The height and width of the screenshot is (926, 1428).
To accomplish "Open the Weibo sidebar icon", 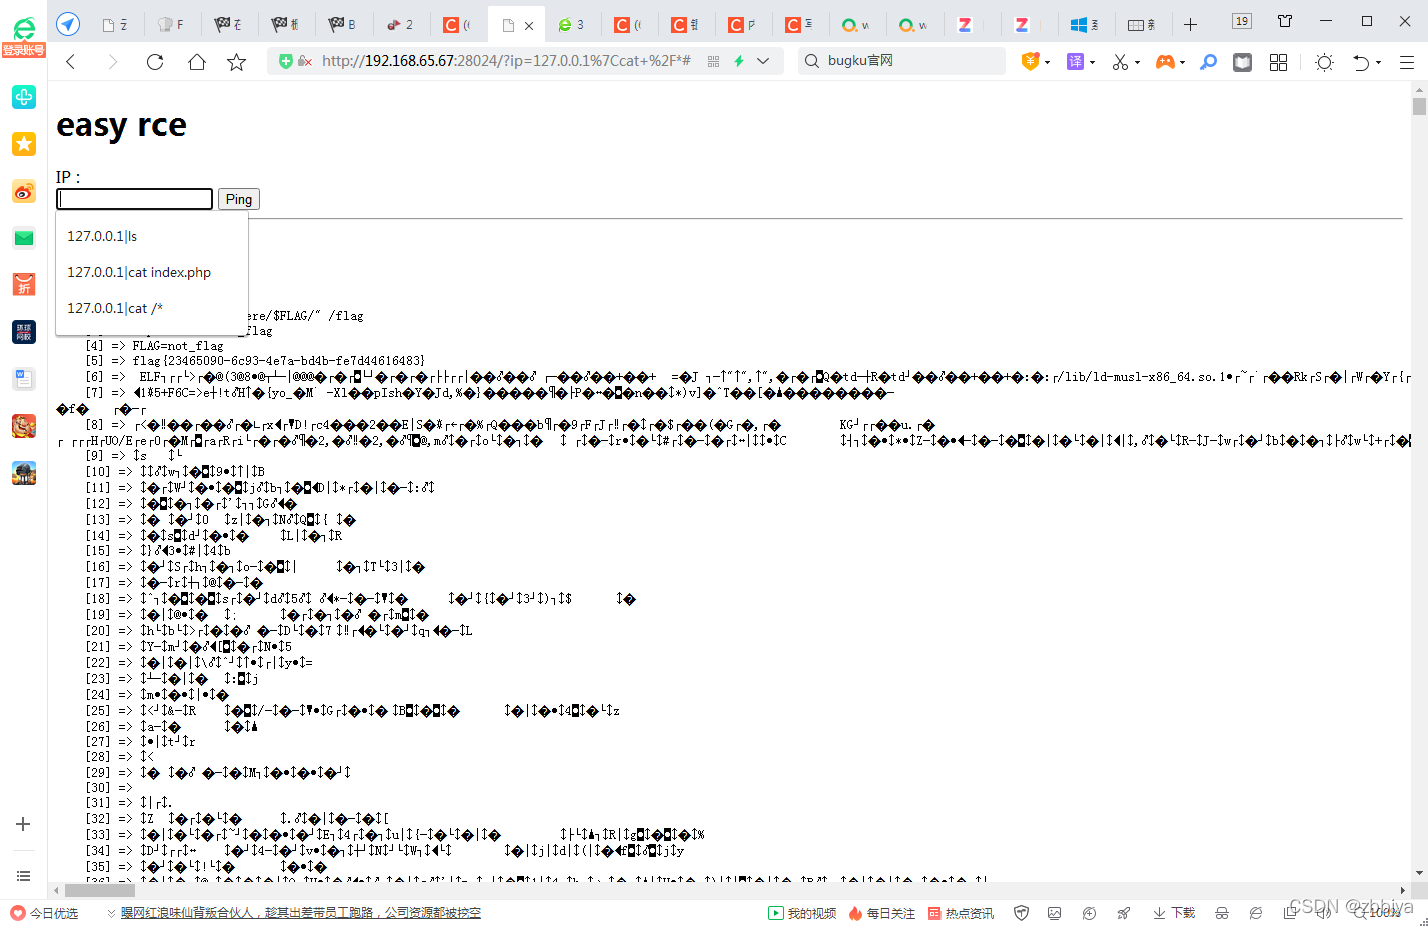I will coord(24,191).
